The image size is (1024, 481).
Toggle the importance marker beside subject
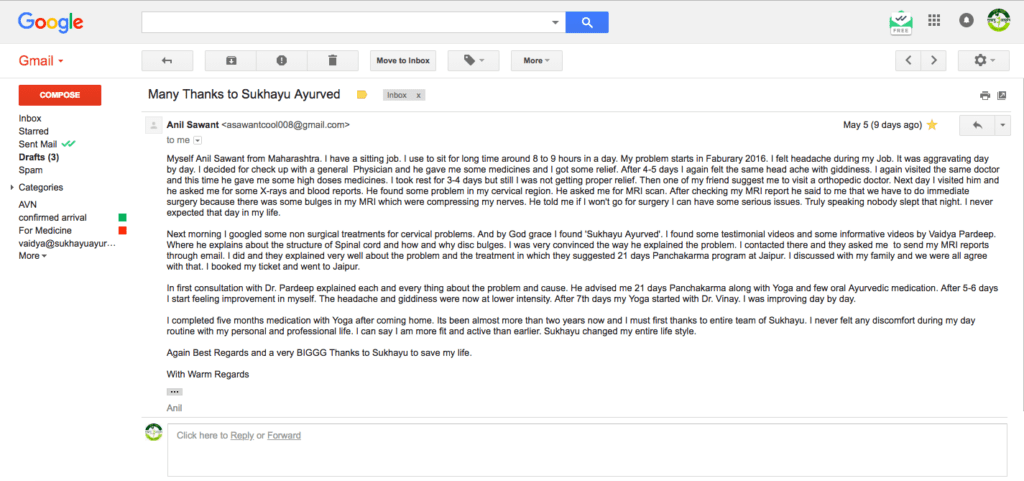click(362, 95)
